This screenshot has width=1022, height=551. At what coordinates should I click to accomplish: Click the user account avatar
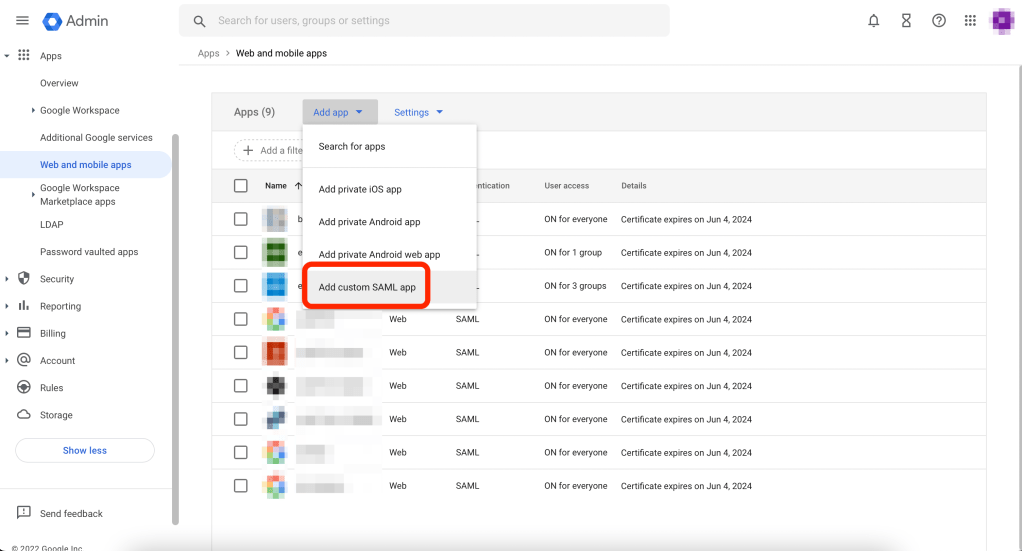(1002, 21)
